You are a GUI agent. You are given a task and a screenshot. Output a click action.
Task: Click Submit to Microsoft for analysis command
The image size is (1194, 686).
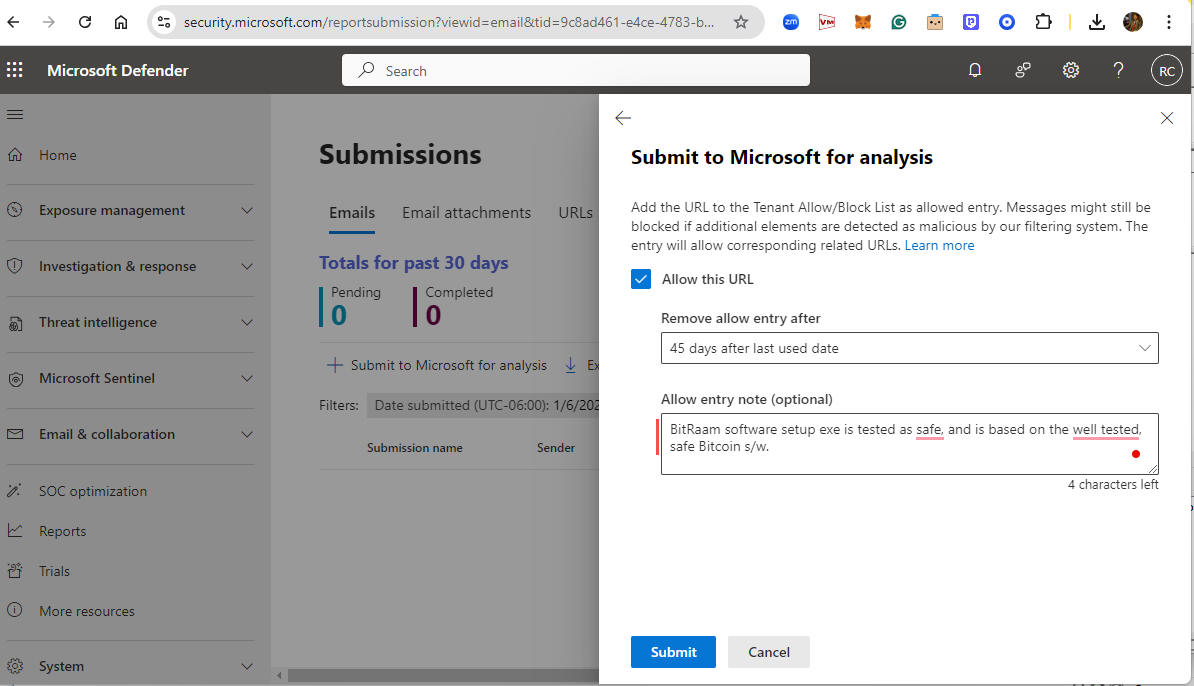click(x=436, y=365)
